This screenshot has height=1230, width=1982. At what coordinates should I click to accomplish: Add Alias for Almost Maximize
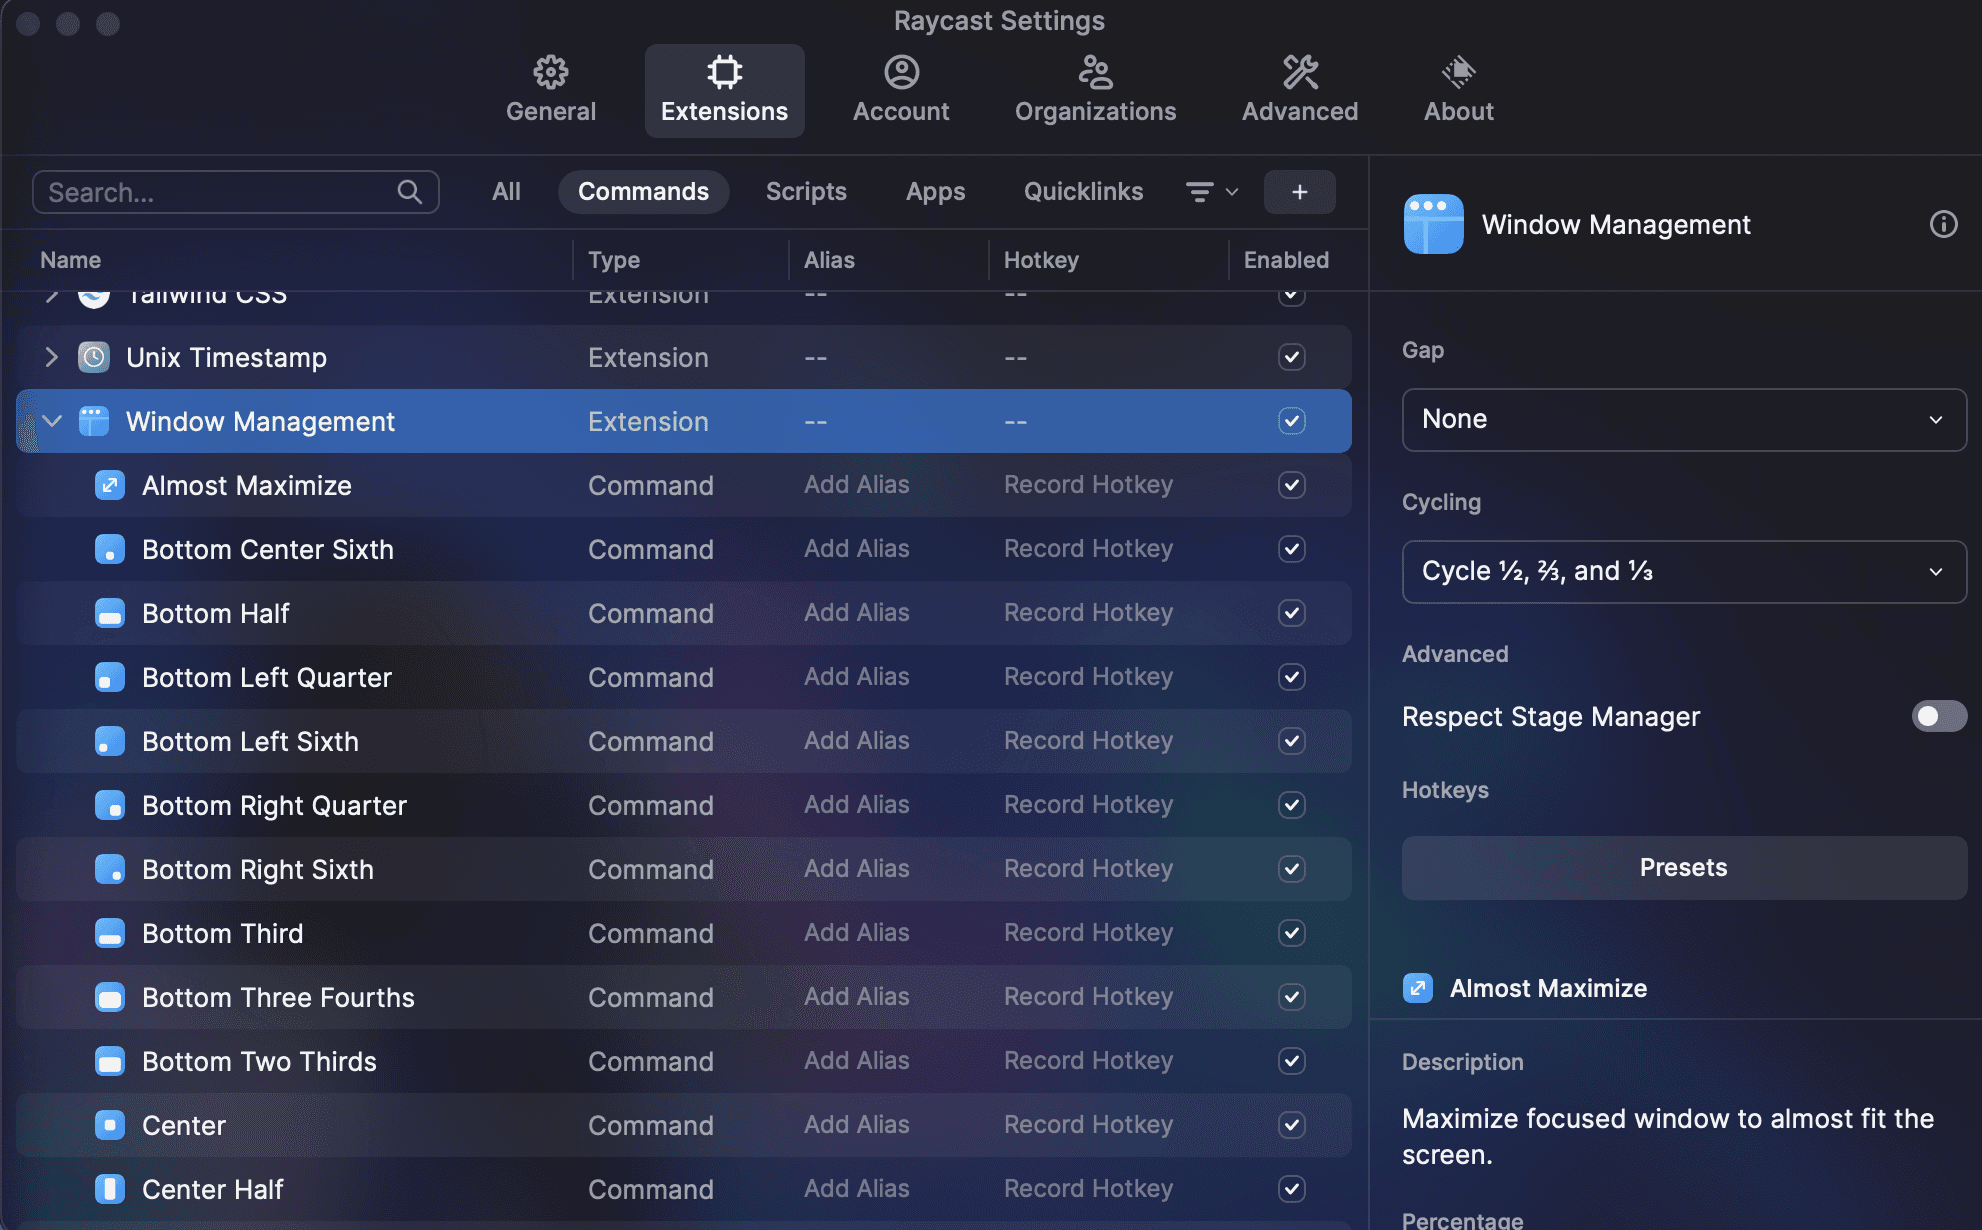[x=857, y=485]
